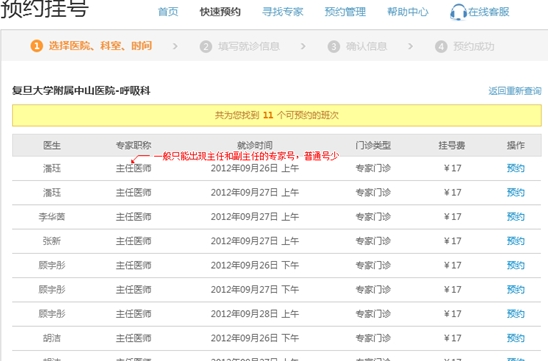This screenshot has height=361, width=551.
Task: Click the 挂号费 column header
Action: tap(452, 145)
